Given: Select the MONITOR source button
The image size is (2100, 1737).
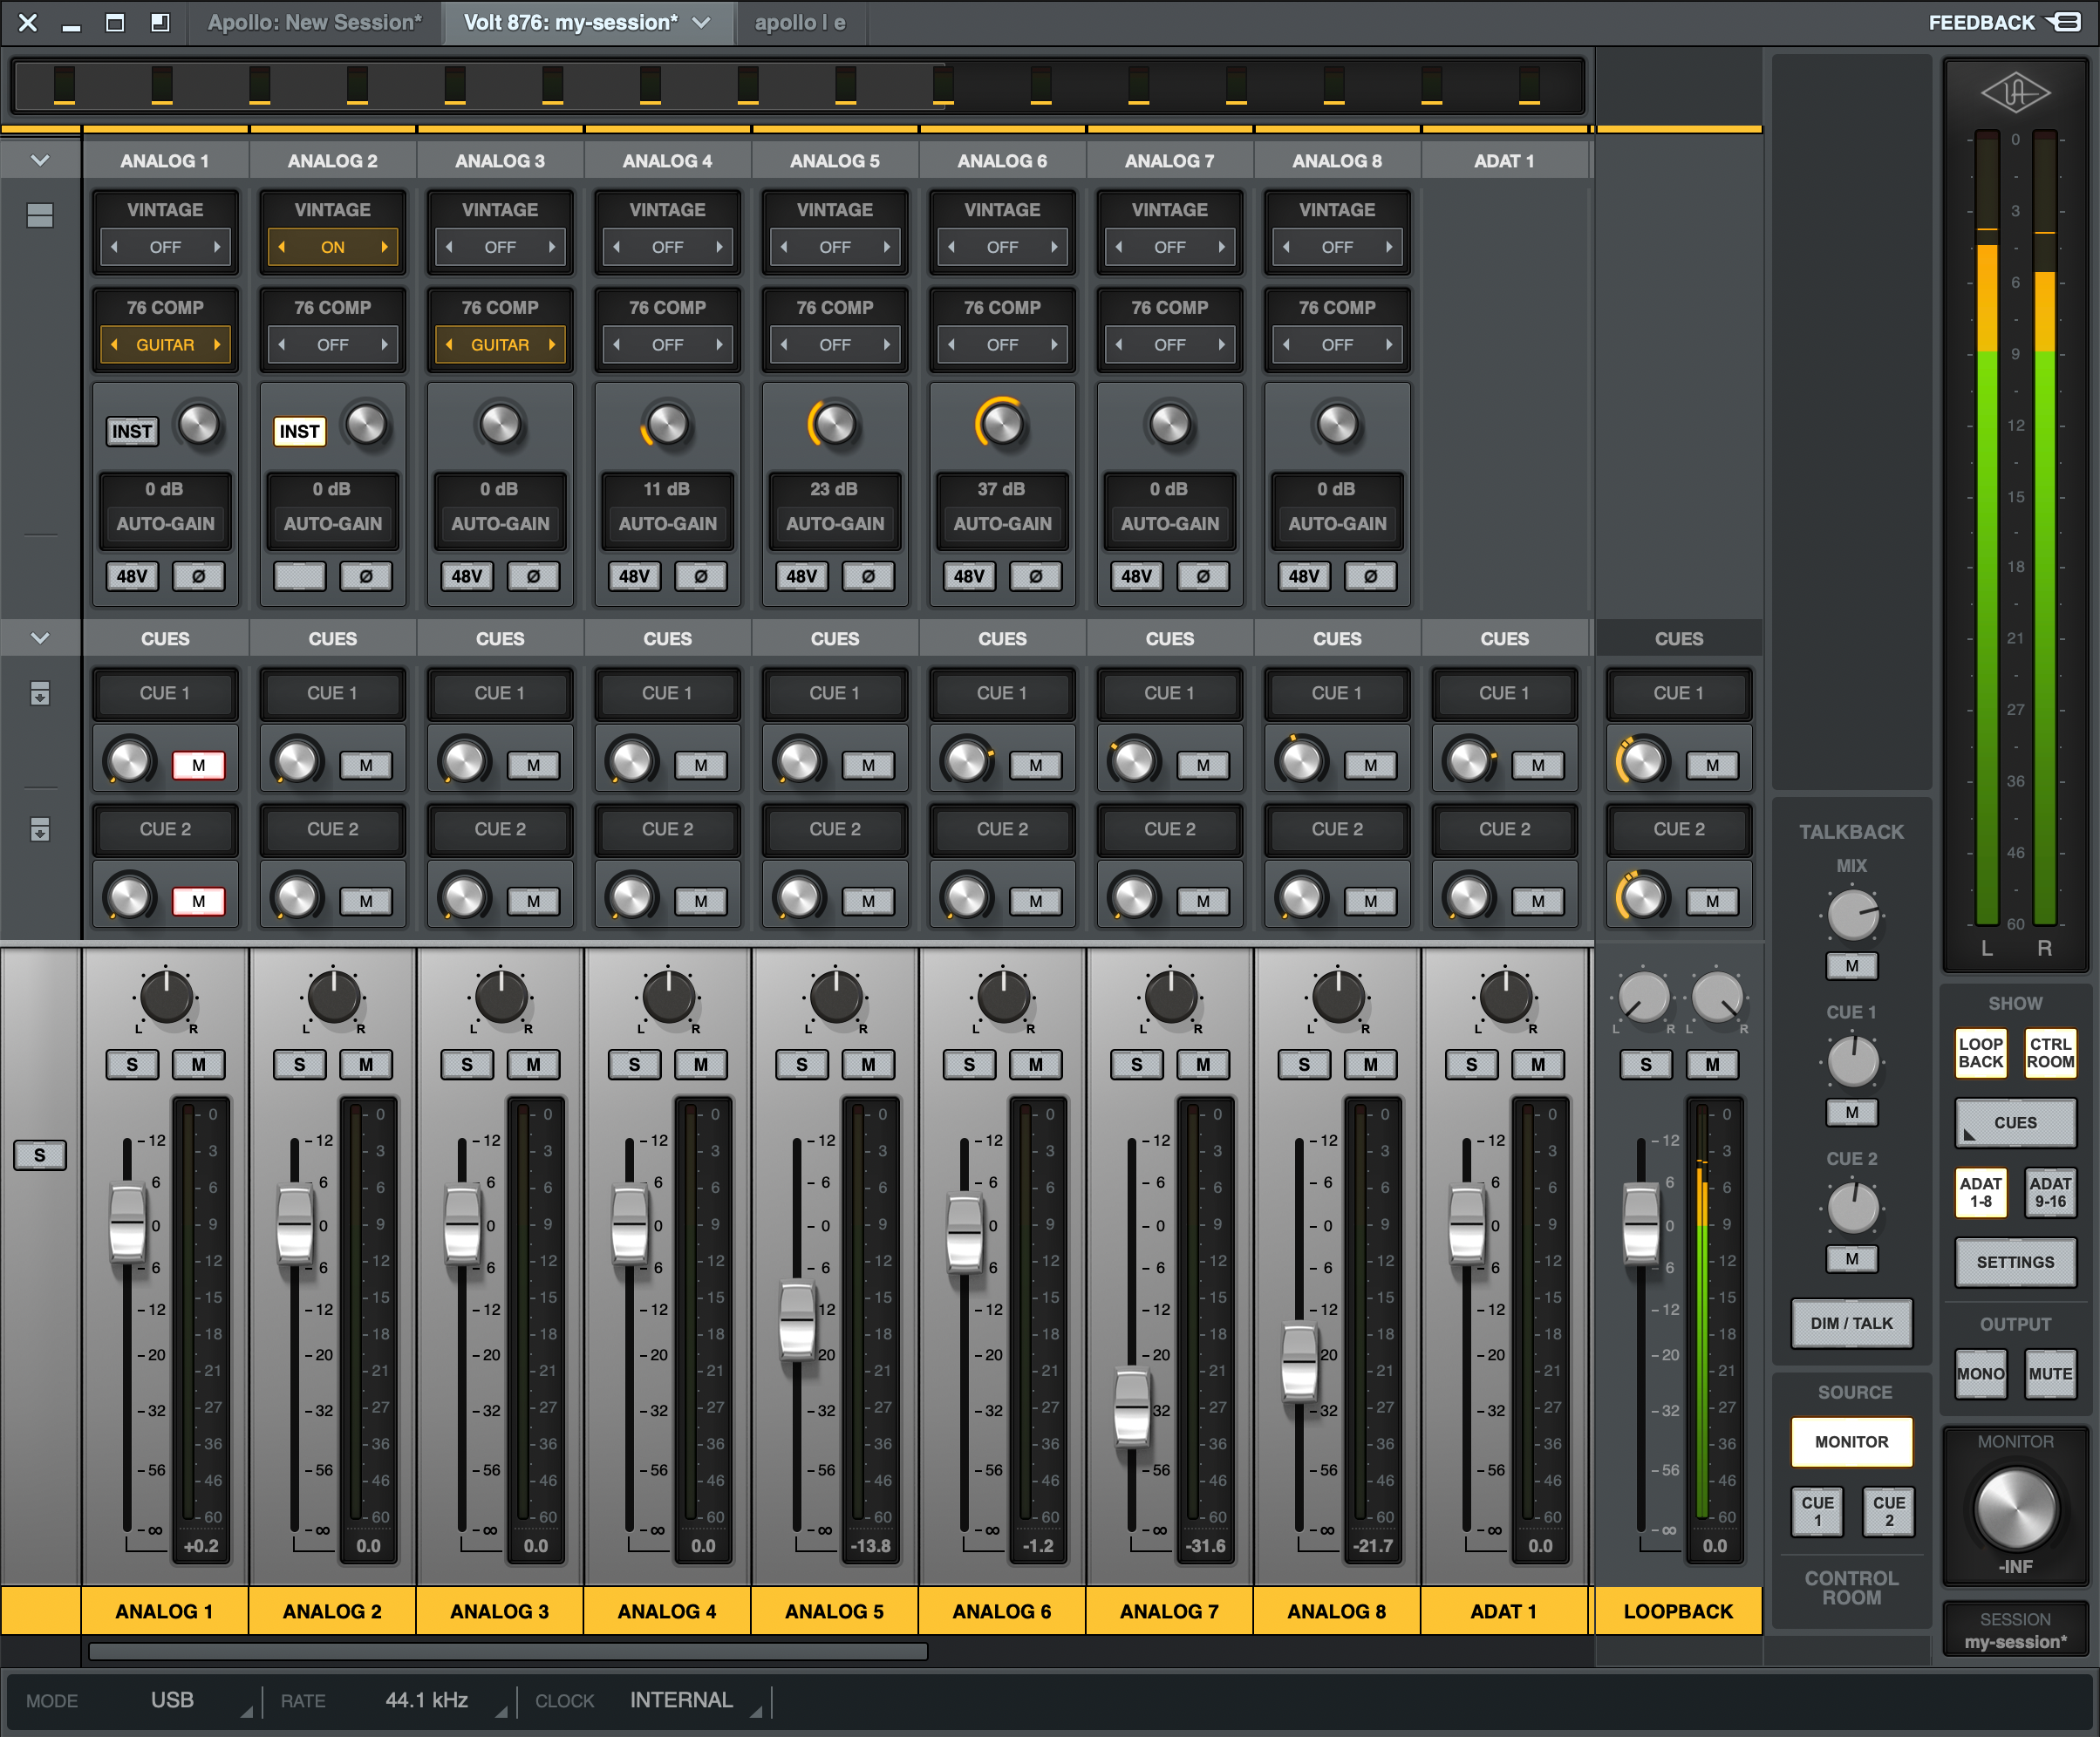Looking at the screenshot, I should coord(1851,1441).
